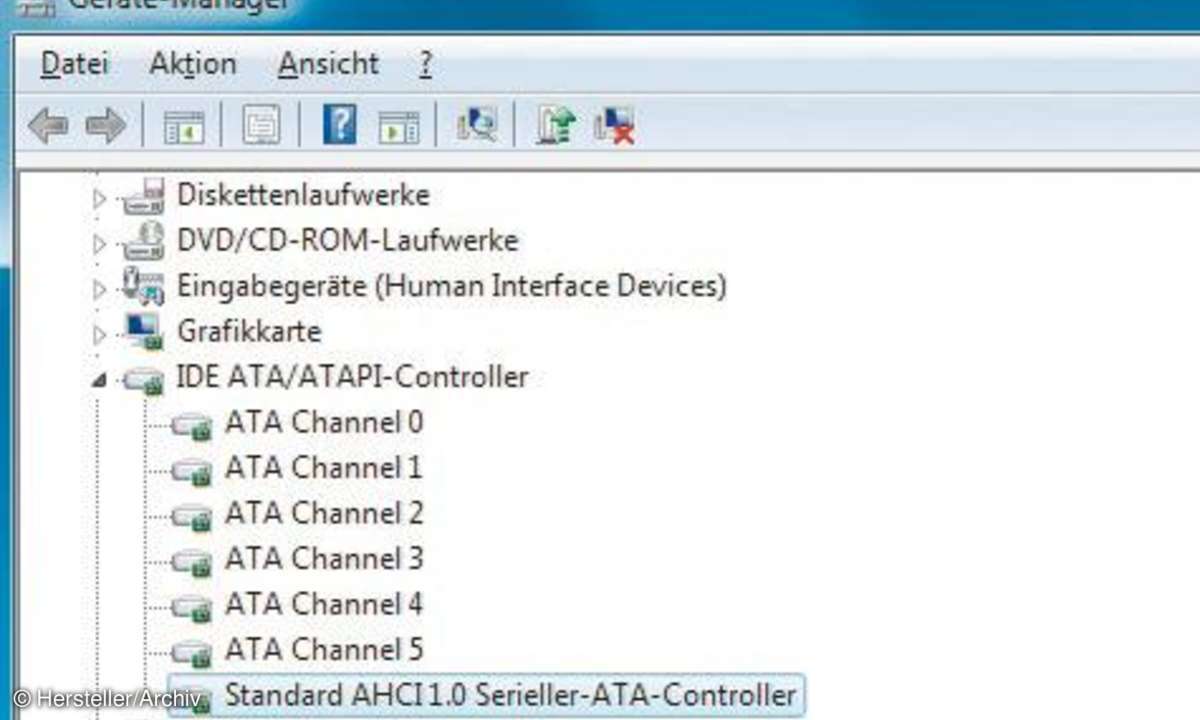Open the Ansicht menu
The width and height of the screenshot is (1200, 720).
329,64
